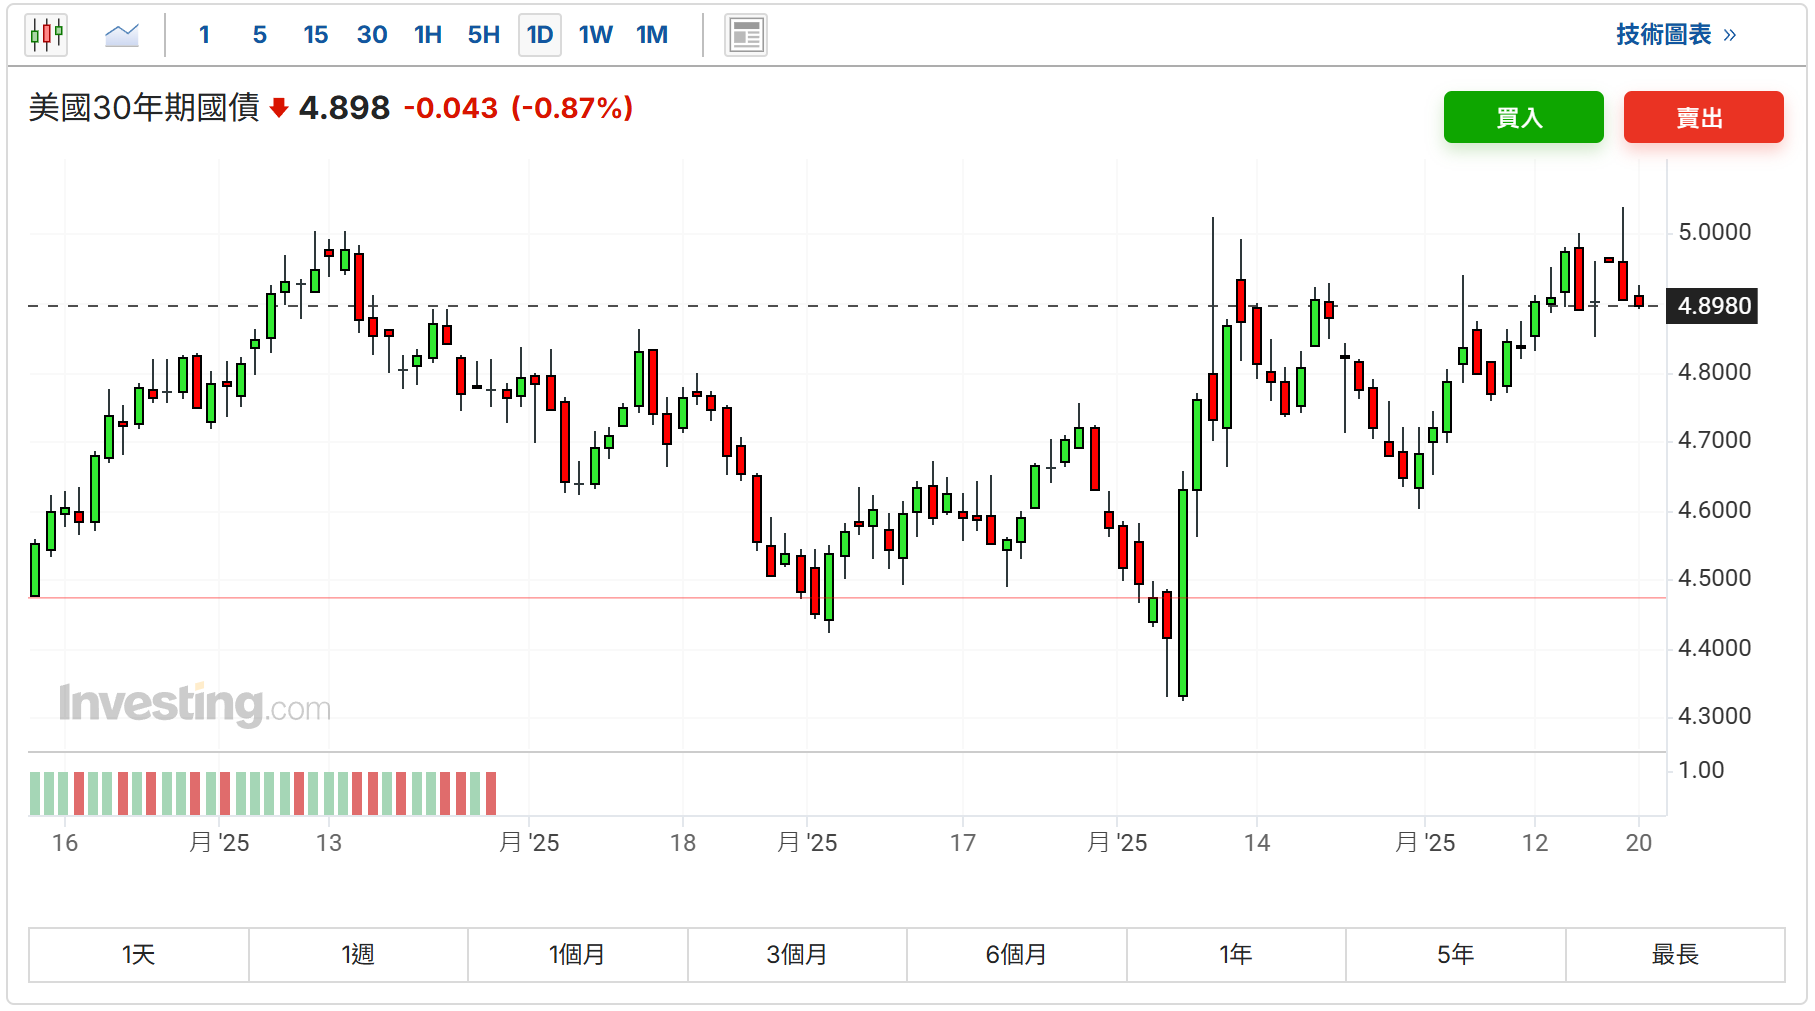Click the (-0.87%) percent change
The height and width of the screenshot is (1011, 1815).
(x=572, y=108)
